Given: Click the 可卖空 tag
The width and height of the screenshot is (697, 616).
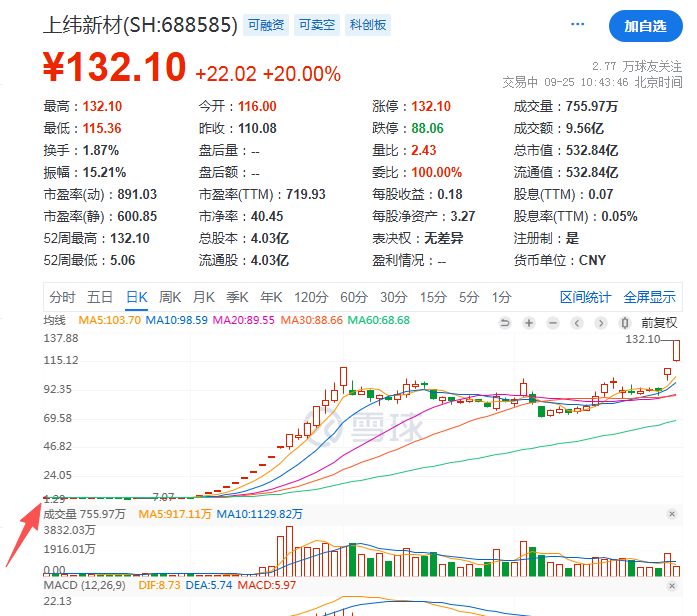Looking at the screenshot, I should [317, 25].
